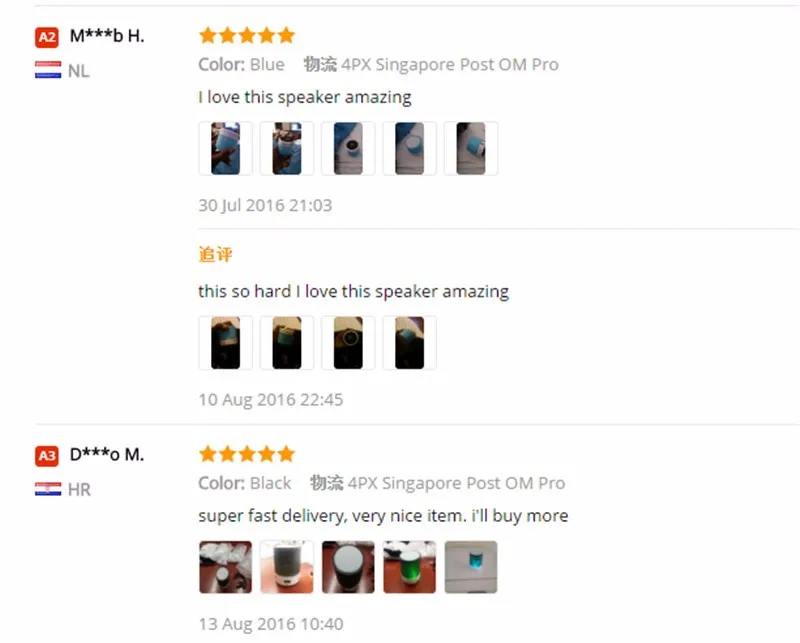Click the A2 buyer level badge
This screenshot has height=643, width=800.
[x=47, y=37]
